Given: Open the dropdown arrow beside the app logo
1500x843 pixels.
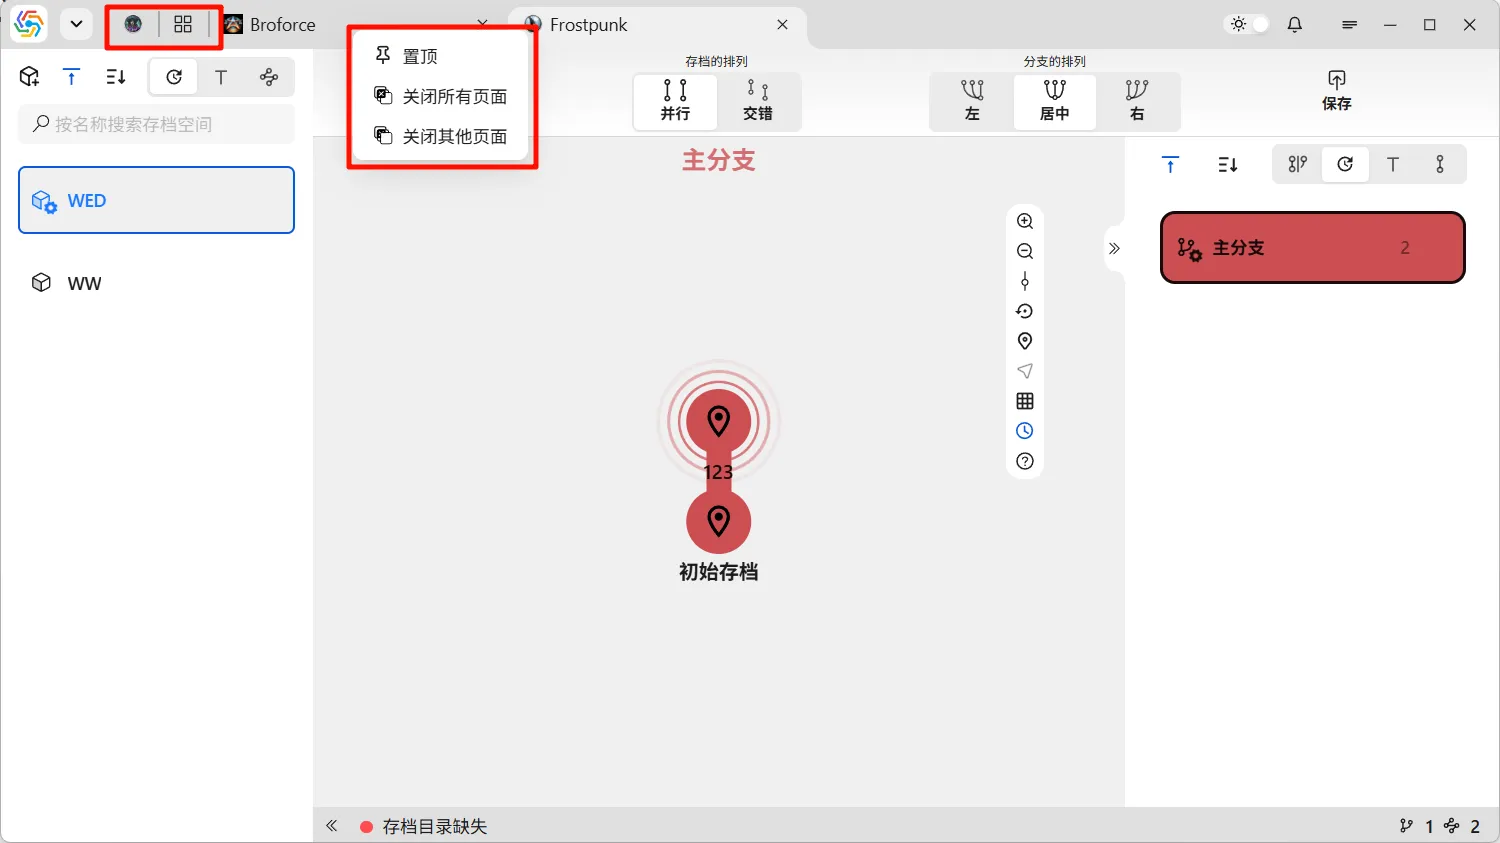Looking at the screenshot, I should 76,24.
